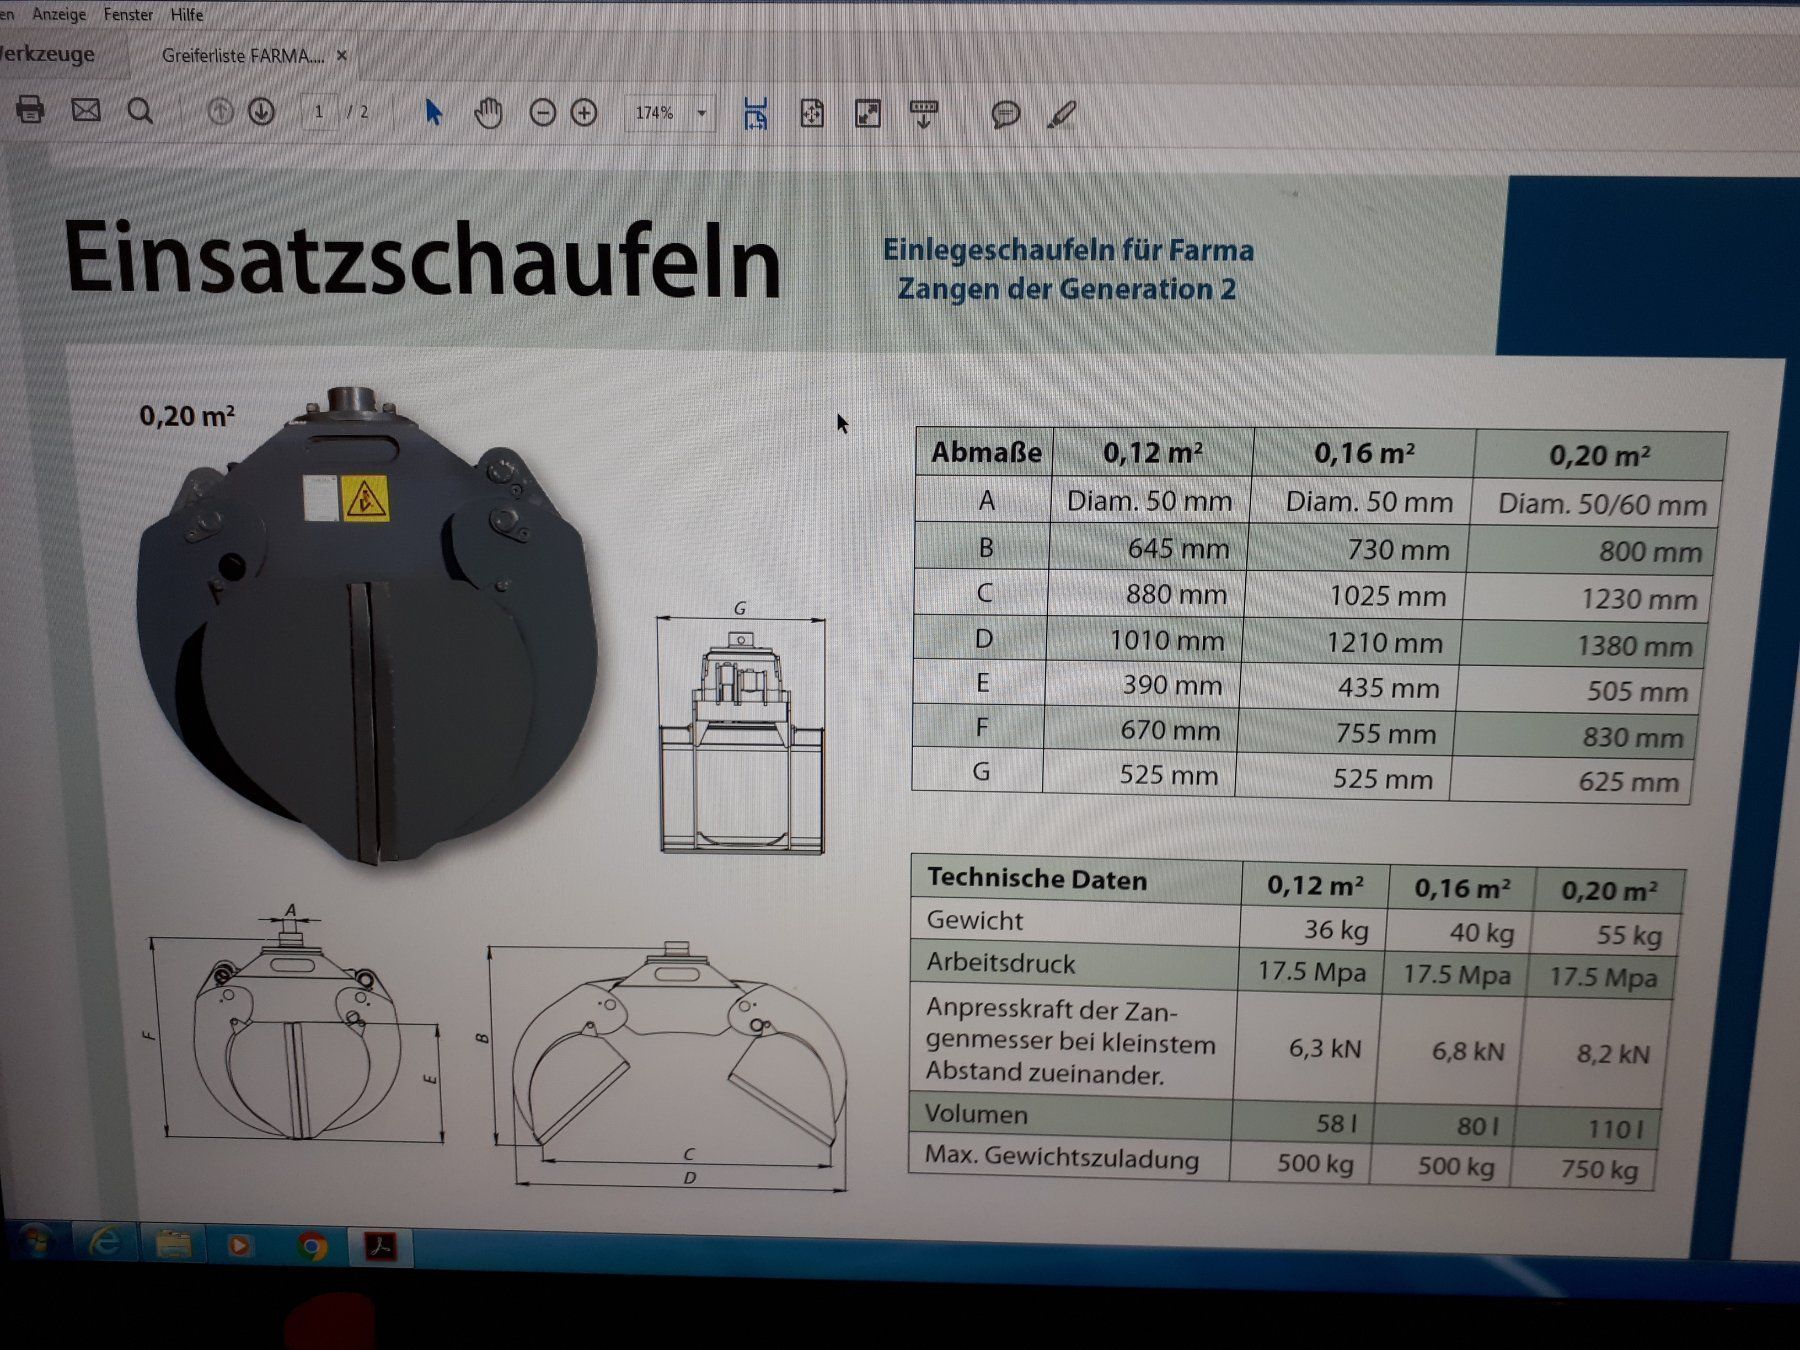
Task: Open the Fenster menu
Action: pos(129,14)
